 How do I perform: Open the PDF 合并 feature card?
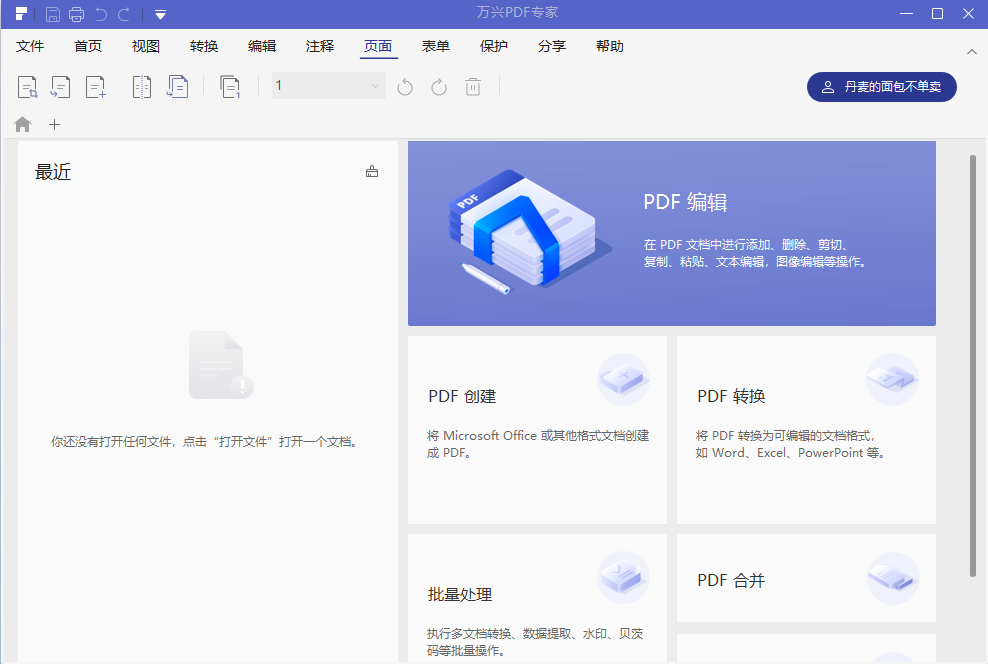[x=805, y=578]
